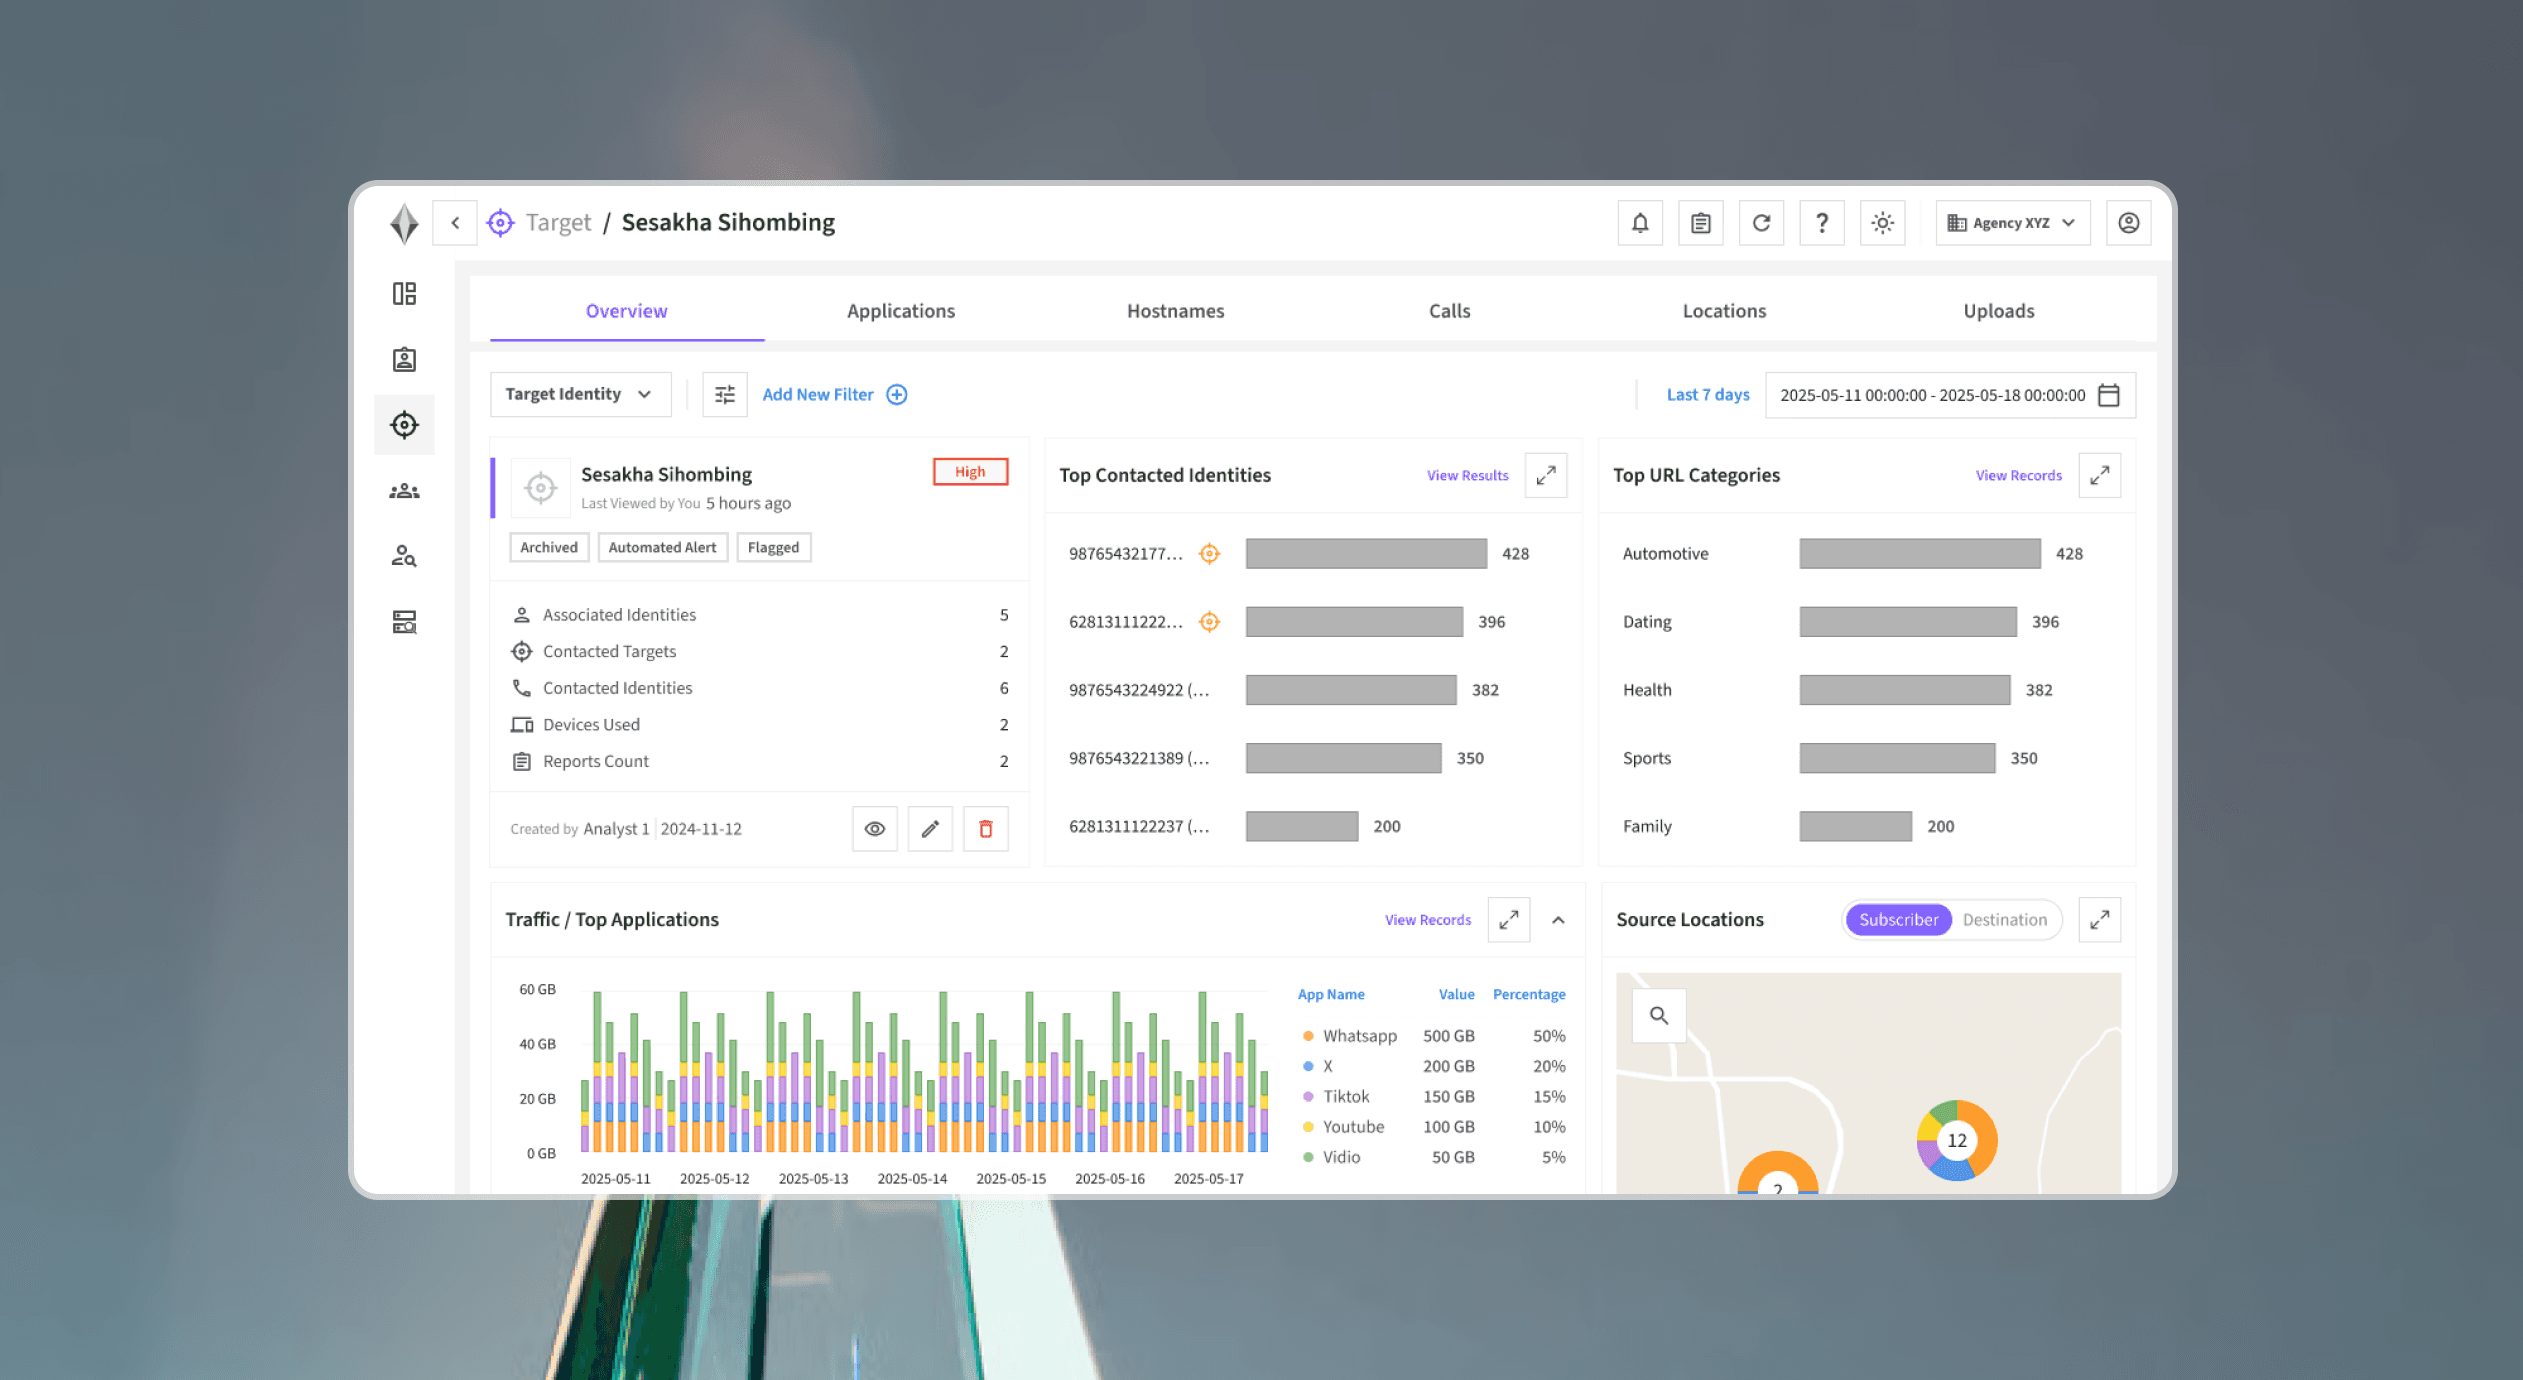Expand the Source Locations map panel
The image size is (2523, 1380).
pyautogui.click(x=2100, y=919)
